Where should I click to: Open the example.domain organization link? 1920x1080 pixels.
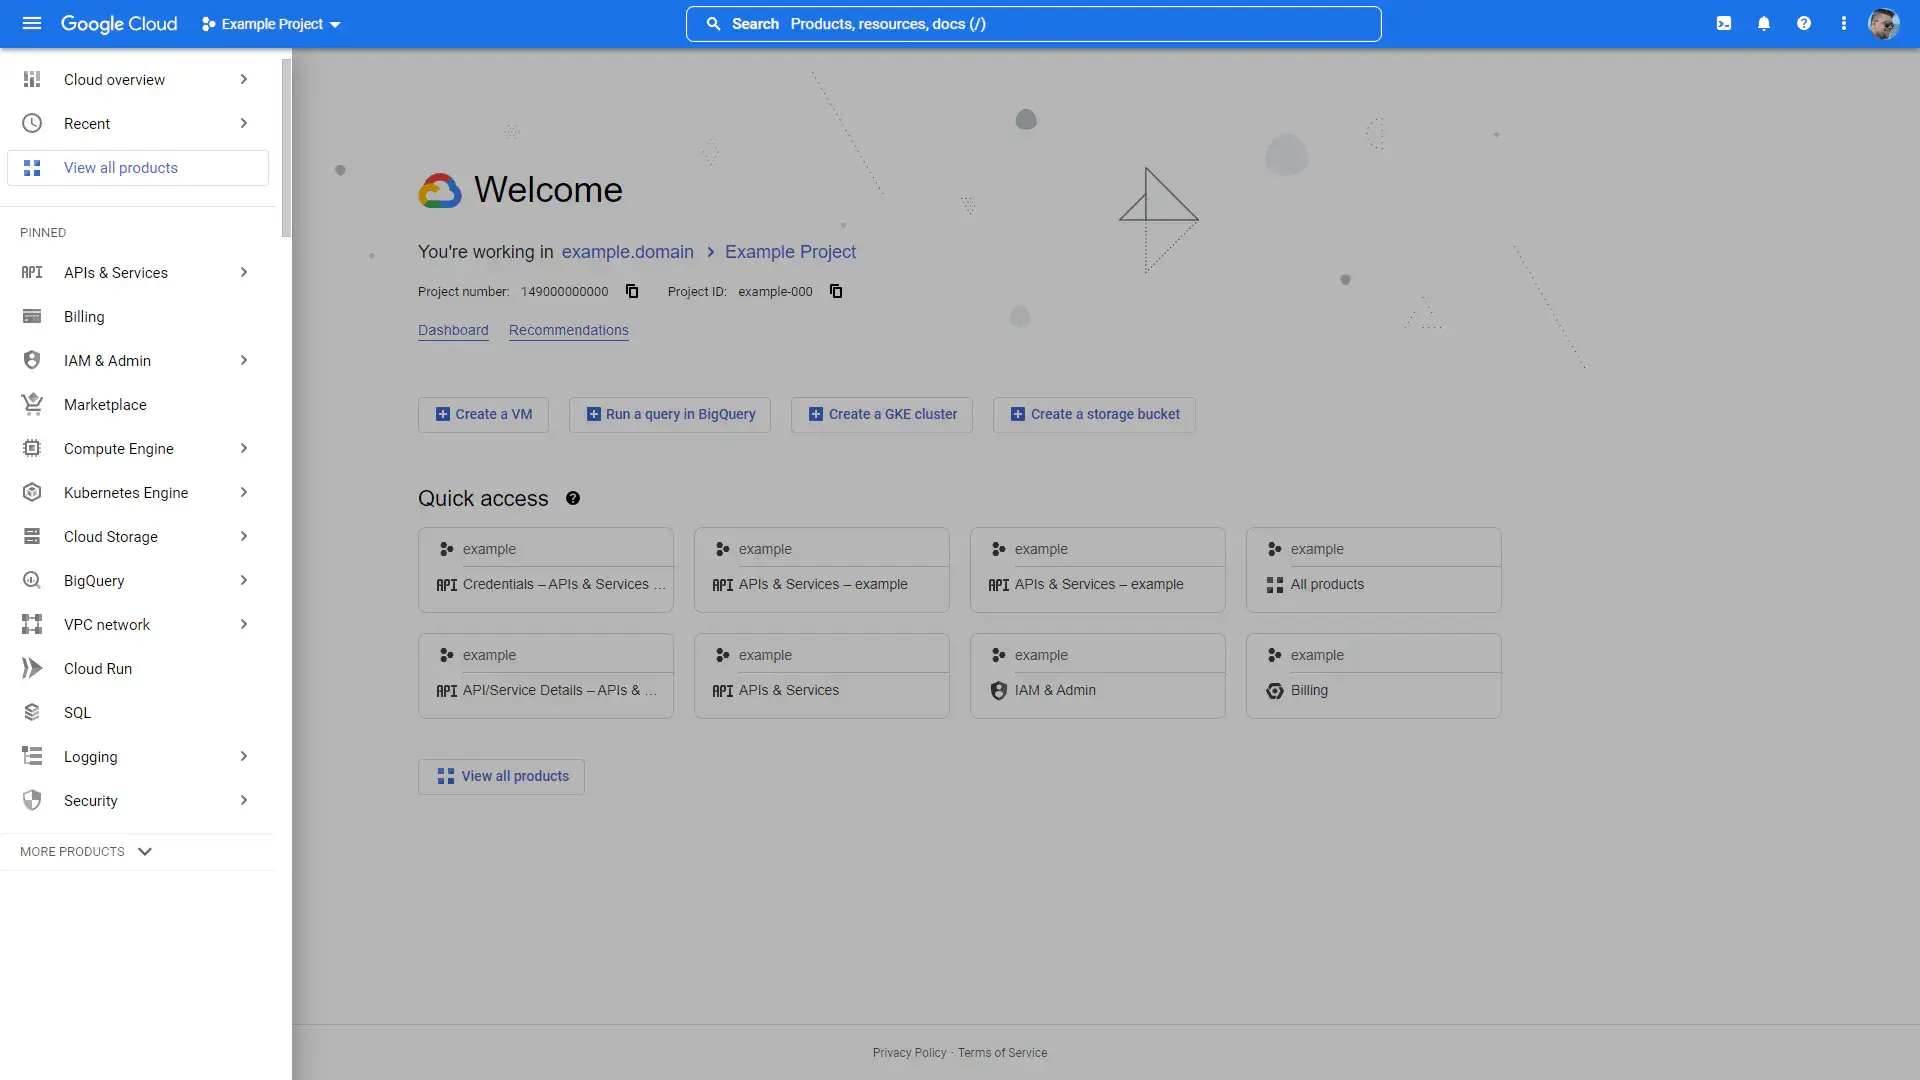627,252
